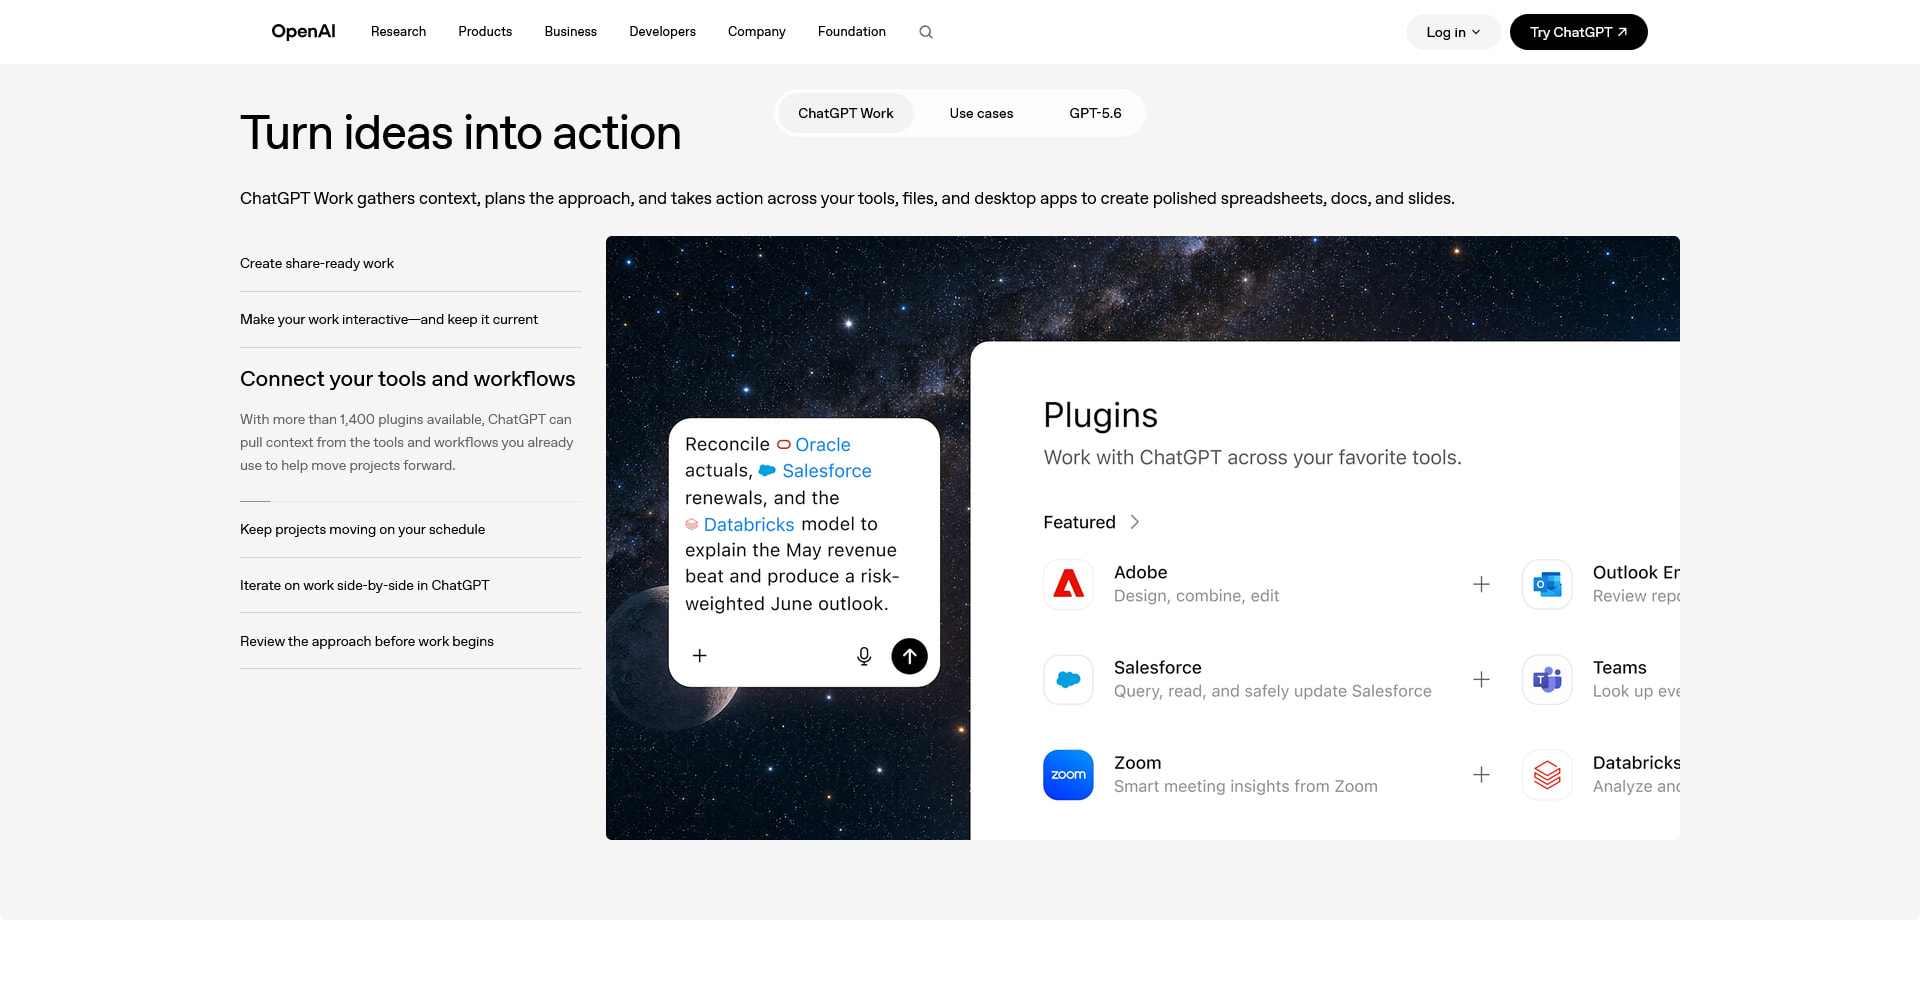Click the Databricks link in the prompt
The image size is (1920, 995).
(x=749, y=524)
